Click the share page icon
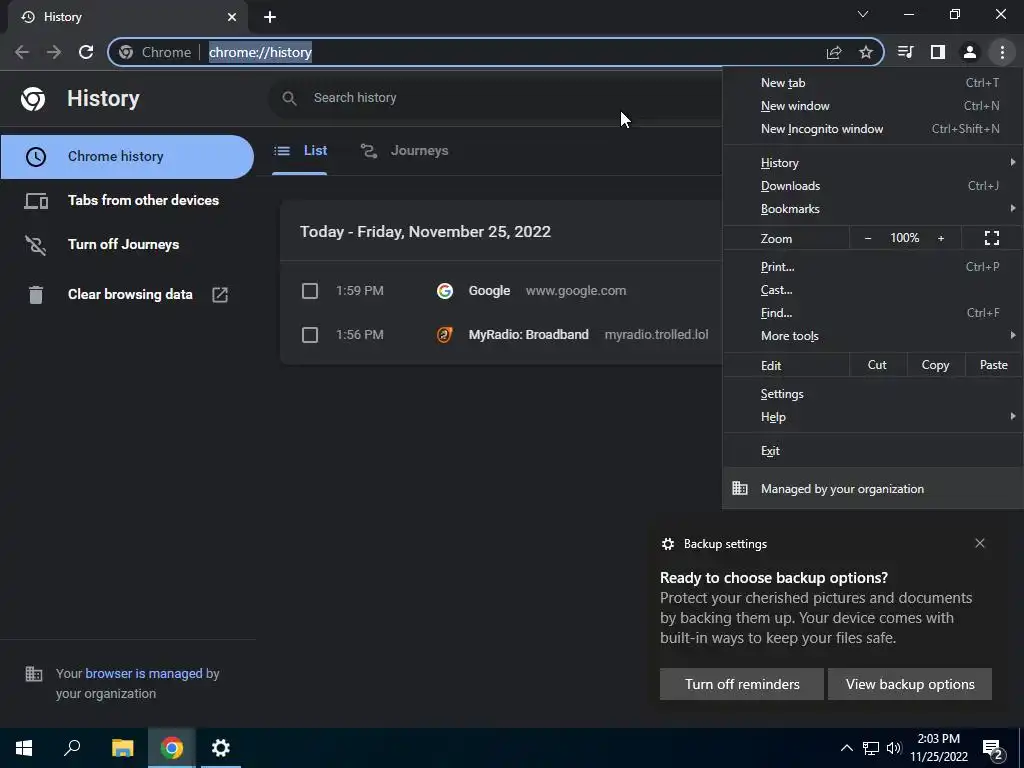Image resolution: width=1024 pixels, height=768 pixels. pos(834,52)
